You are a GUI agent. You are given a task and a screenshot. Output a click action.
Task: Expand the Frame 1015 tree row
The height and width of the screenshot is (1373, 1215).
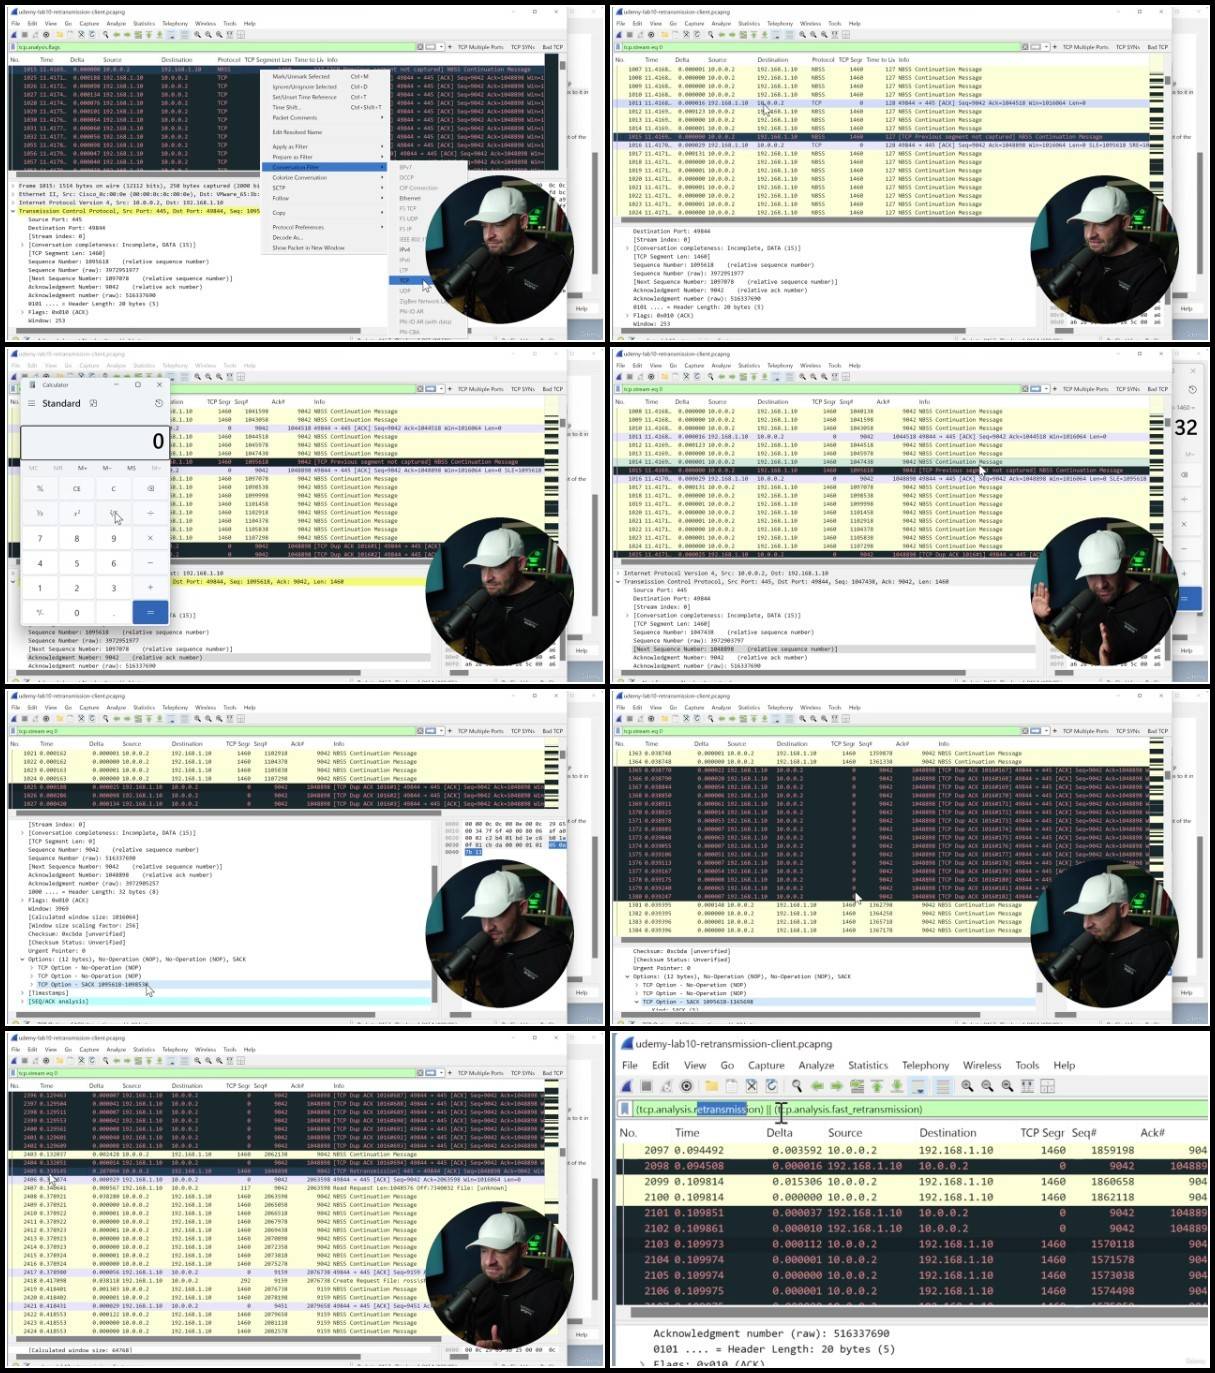(14, 186)
